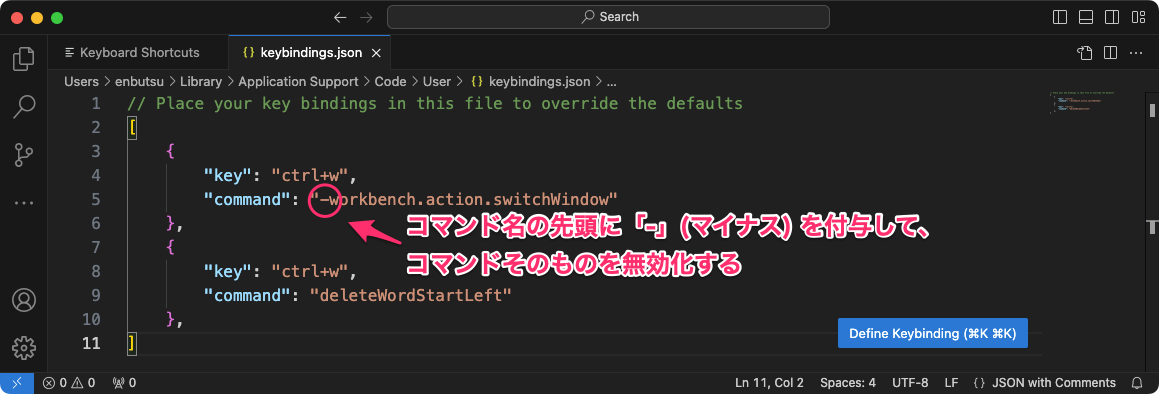1159x394 pixels.
Task: Open Remote Window indicator in status bar
Action: coord(17,383)
